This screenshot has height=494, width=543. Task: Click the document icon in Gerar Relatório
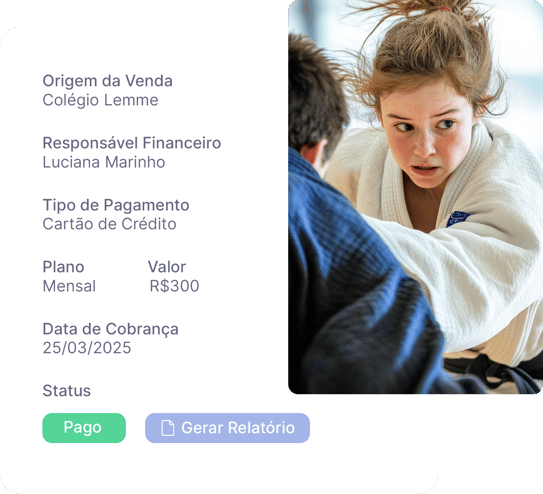(x=168, y=428)
